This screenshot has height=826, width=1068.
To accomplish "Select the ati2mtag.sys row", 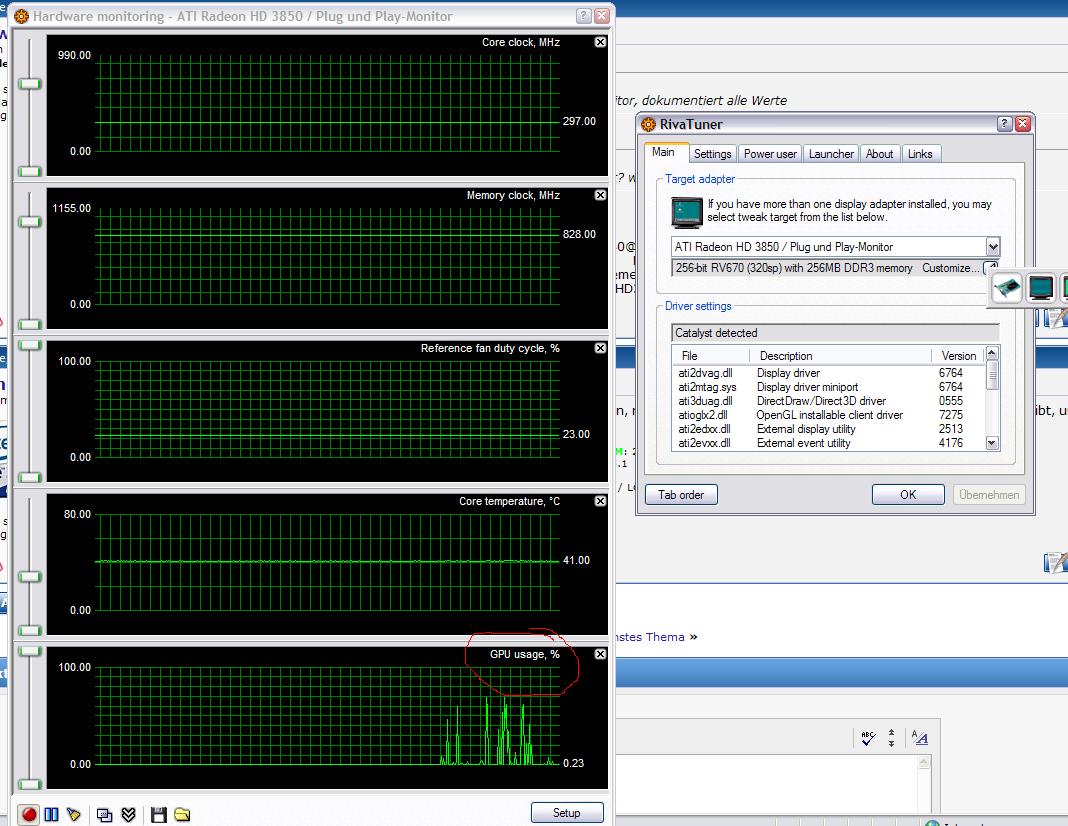I will point(828,387).
